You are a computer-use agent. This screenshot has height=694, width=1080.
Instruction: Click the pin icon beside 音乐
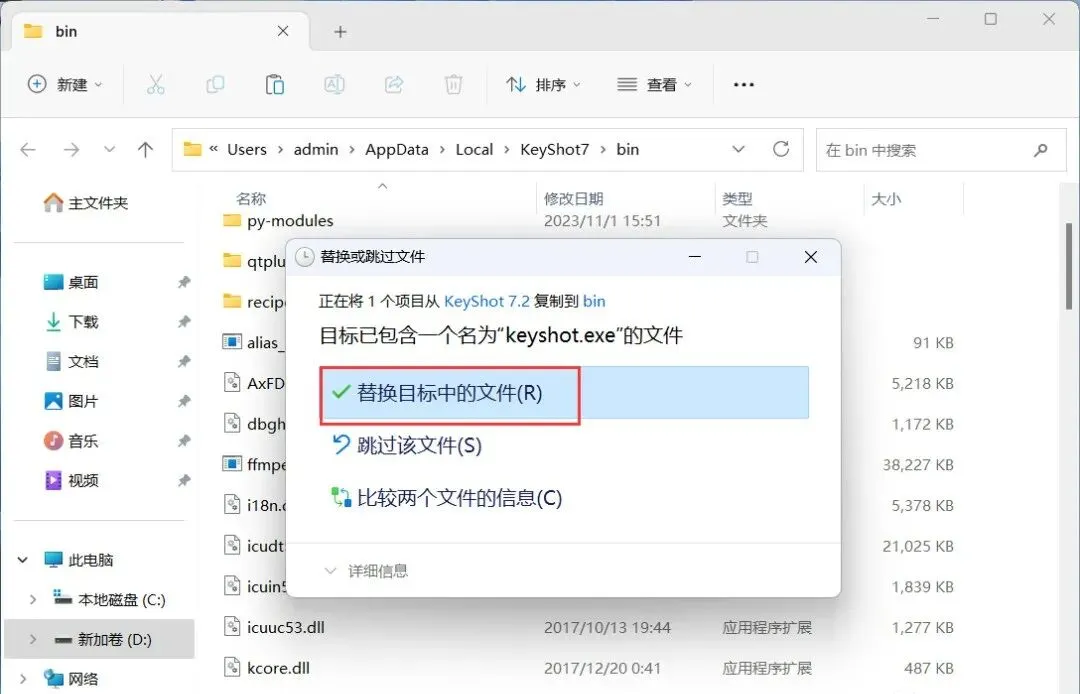click(x=184, y=441)
